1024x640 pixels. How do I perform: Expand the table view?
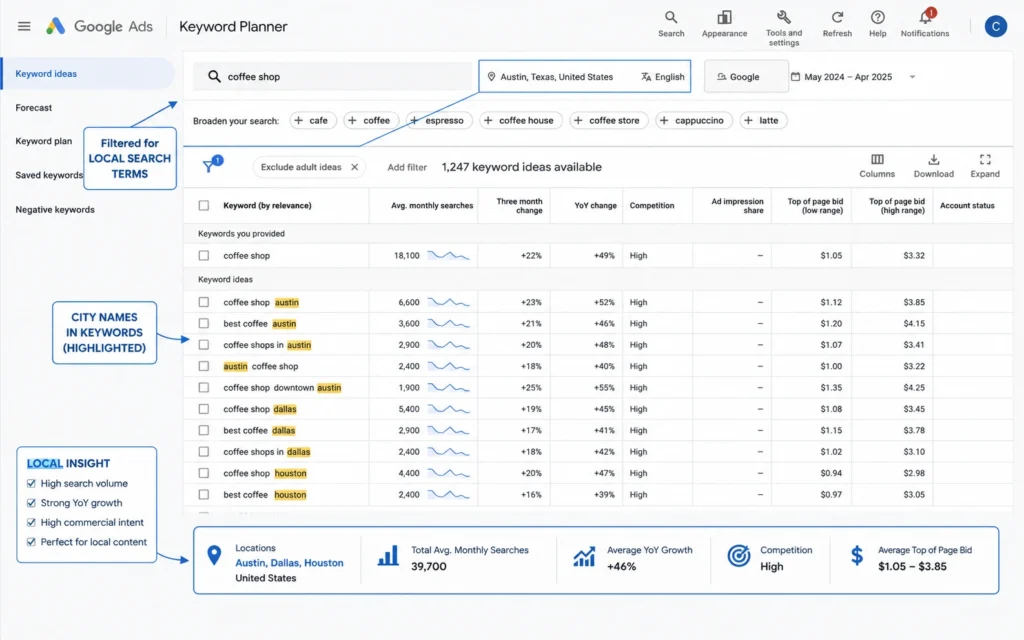(x=985, y=165)
